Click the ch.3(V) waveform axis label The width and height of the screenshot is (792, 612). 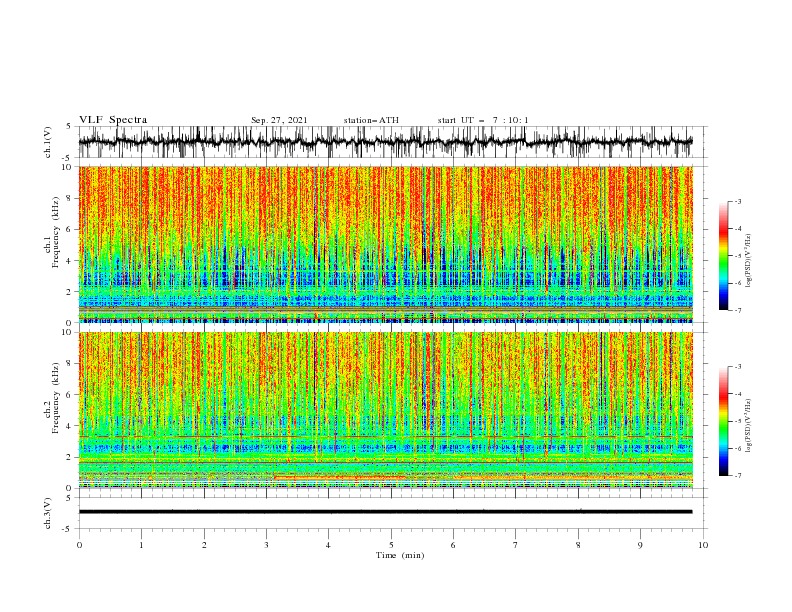[x=48, y=513]
